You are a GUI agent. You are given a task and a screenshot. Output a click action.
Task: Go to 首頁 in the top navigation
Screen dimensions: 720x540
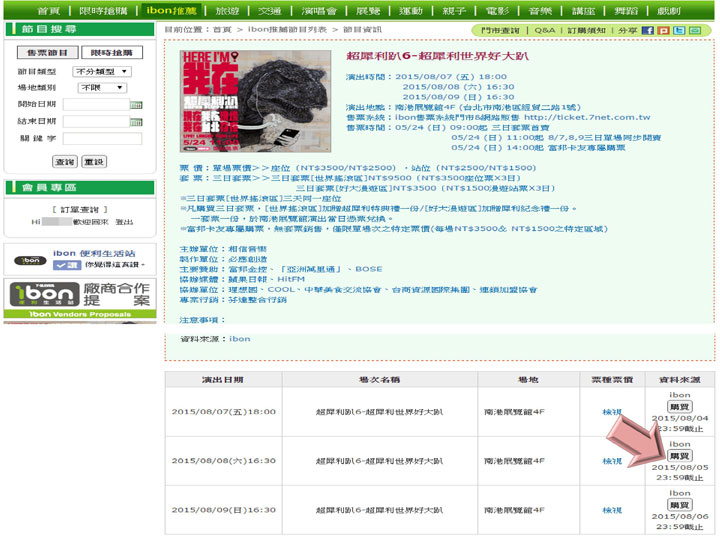coord(49,10)
